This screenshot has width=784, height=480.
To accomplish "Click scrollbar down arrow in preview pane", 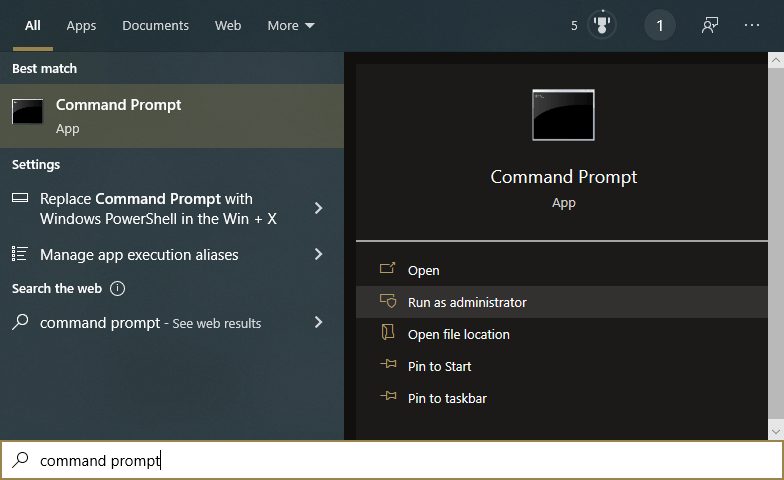I will coord(776,432).
